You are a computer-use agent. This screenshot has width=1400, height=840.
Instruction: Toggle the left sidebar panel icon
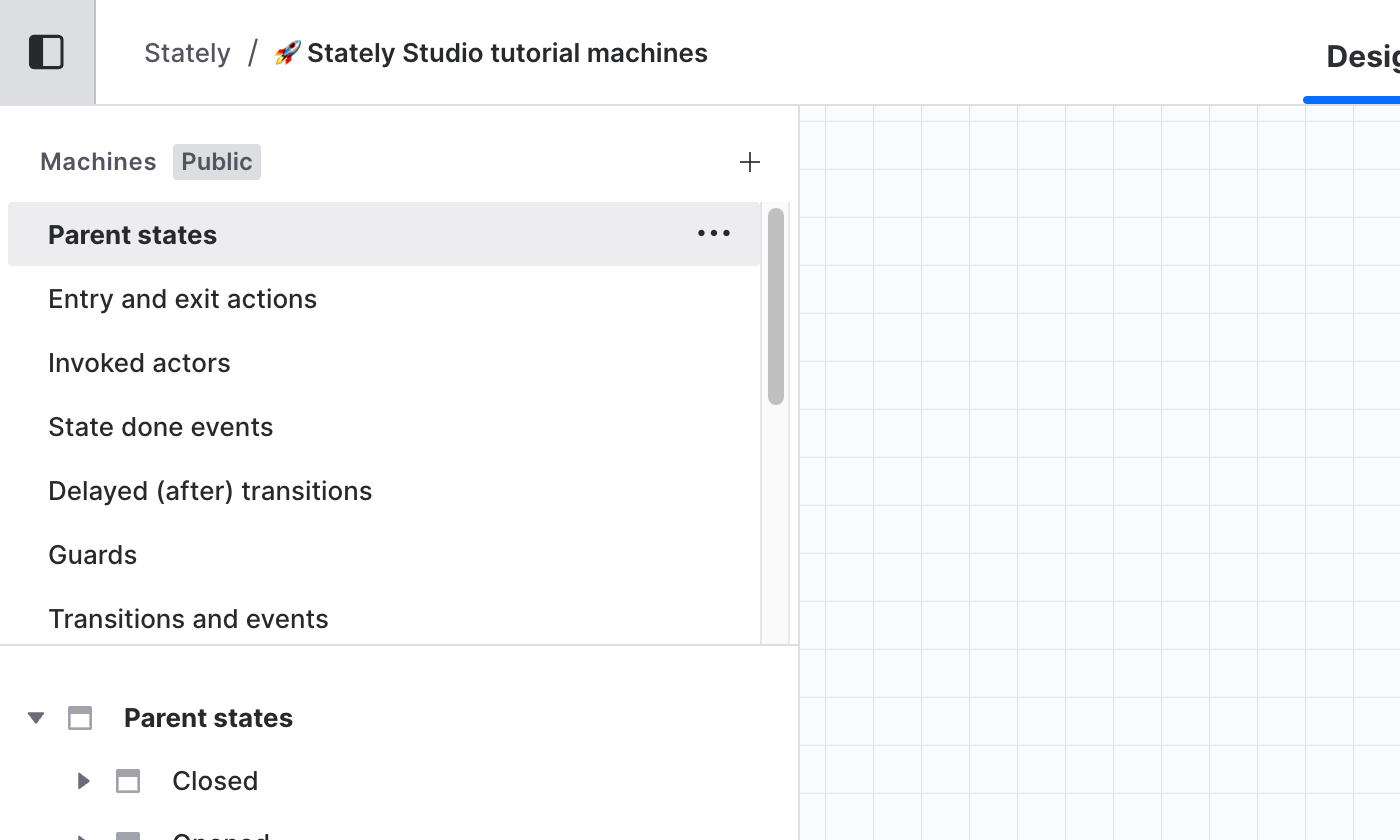pos(46,52)
